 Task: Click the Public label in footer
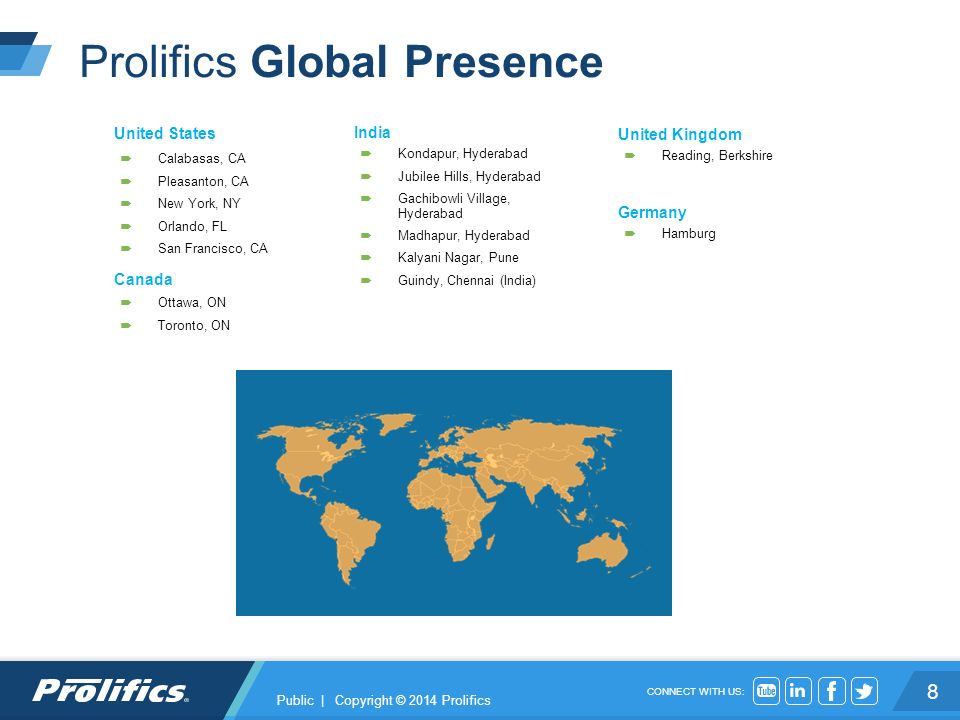[x=294, y=700]
